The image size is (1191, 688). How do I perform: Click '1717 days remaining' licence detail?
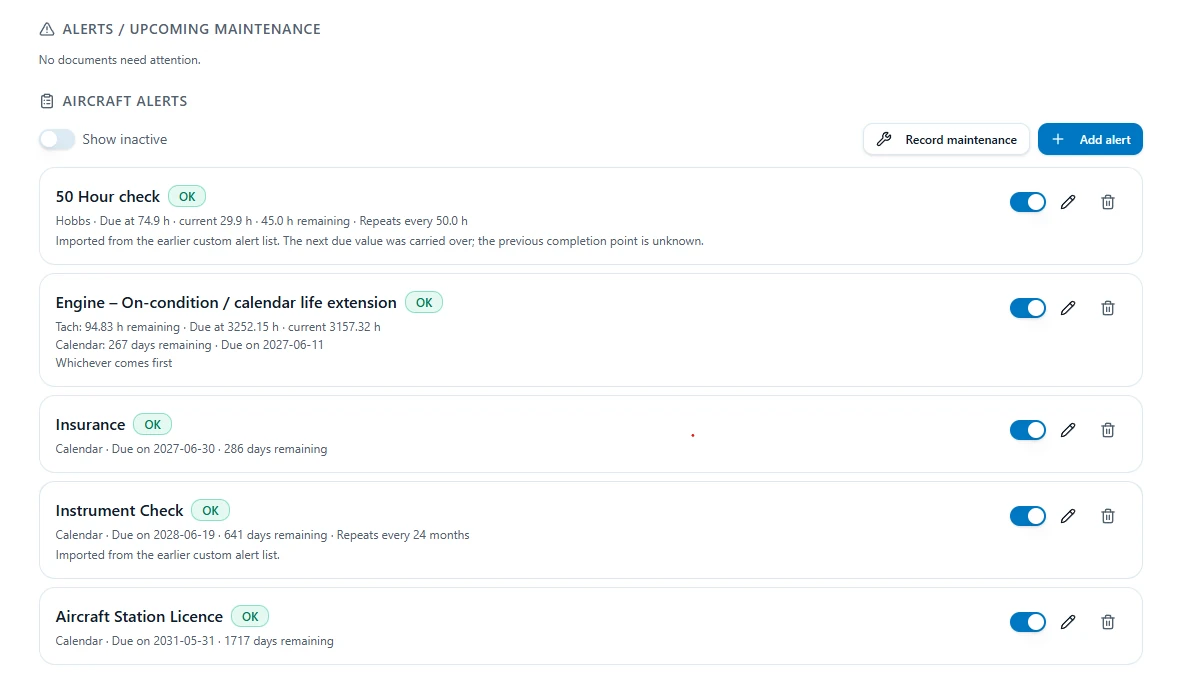(194, 641)
